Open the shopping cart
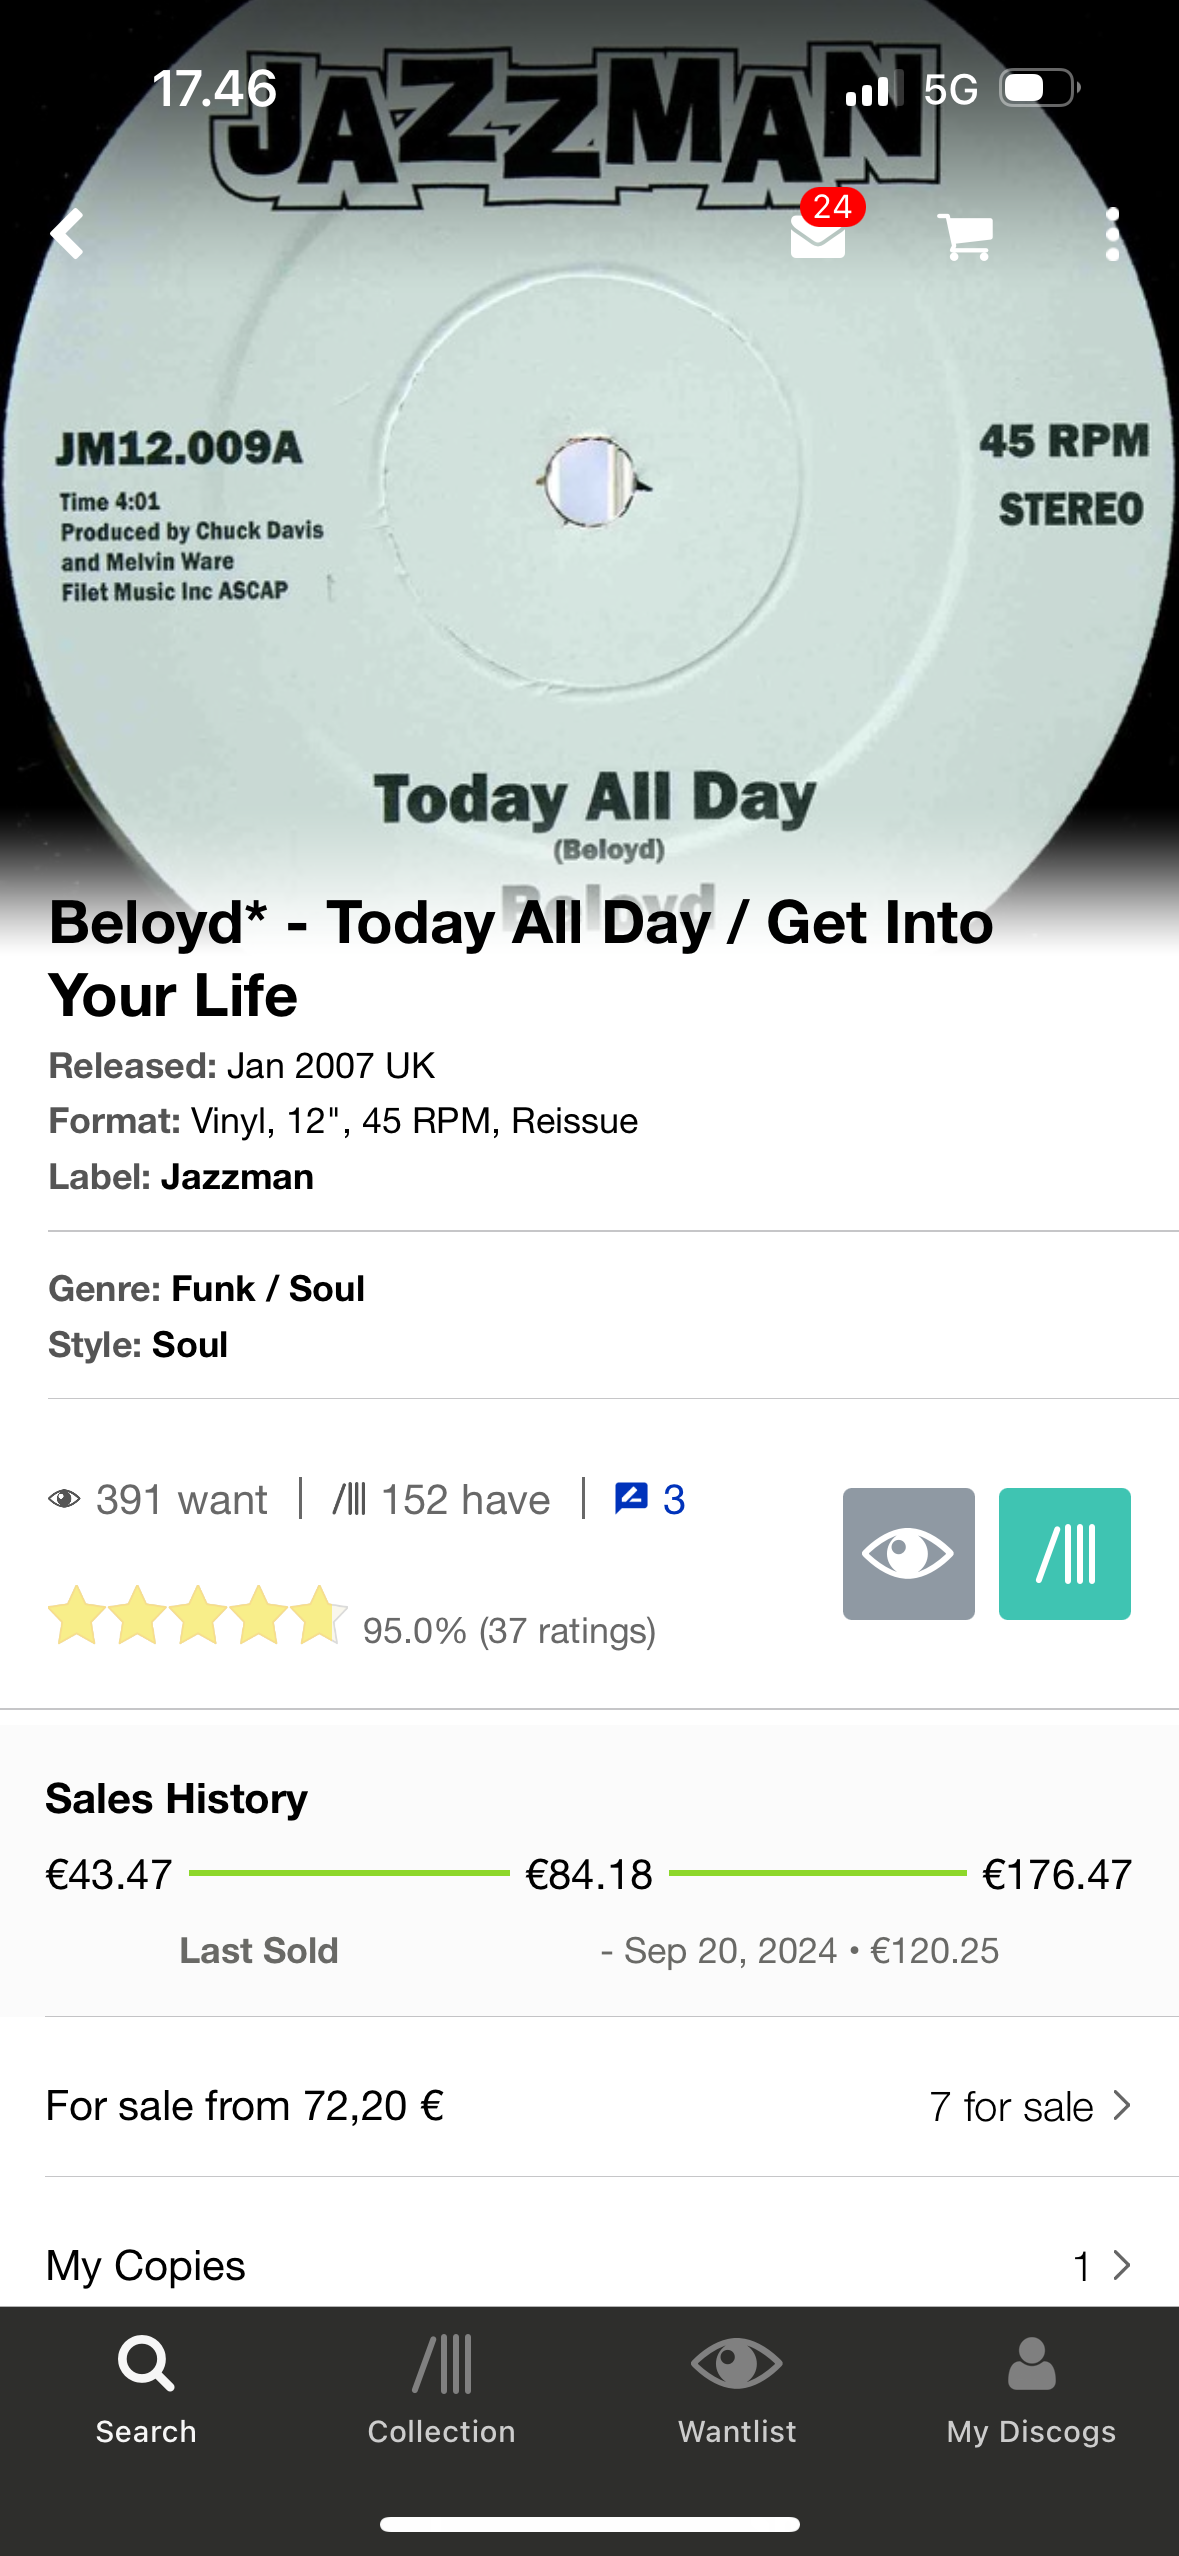 [x=965, y=237]
